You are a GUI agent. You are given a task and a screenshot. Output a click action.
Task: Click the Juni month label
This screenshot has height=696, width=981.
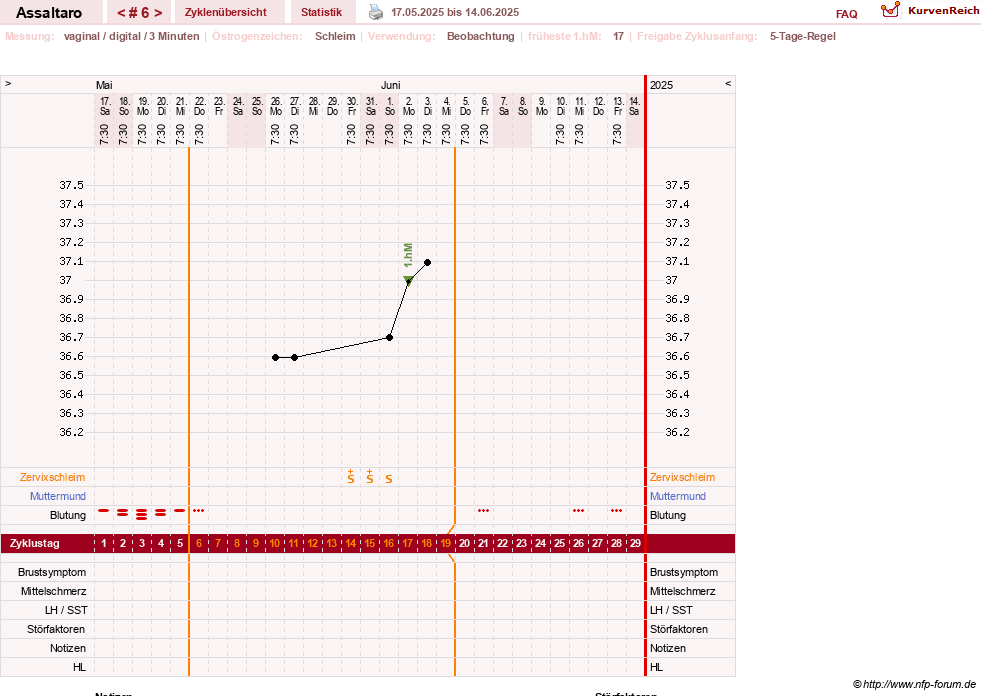(x=390, y=85)
